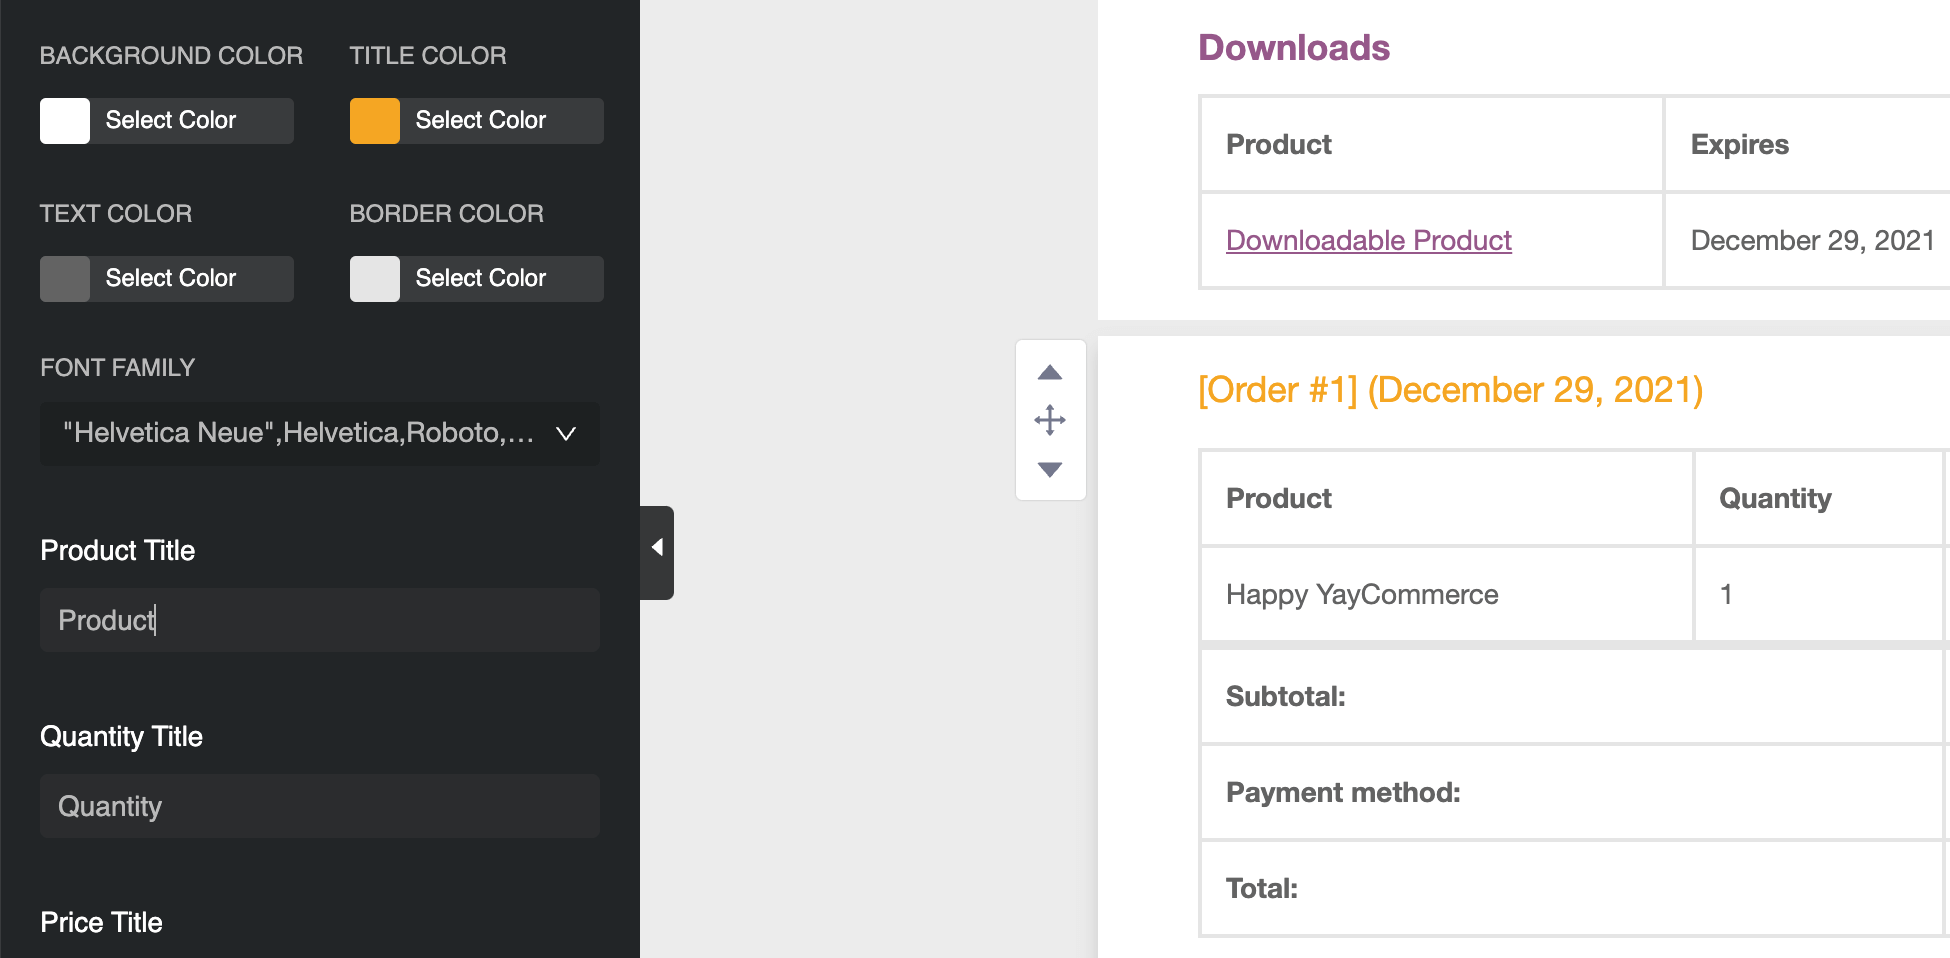Click the down arrow to move section downward

1050,469
